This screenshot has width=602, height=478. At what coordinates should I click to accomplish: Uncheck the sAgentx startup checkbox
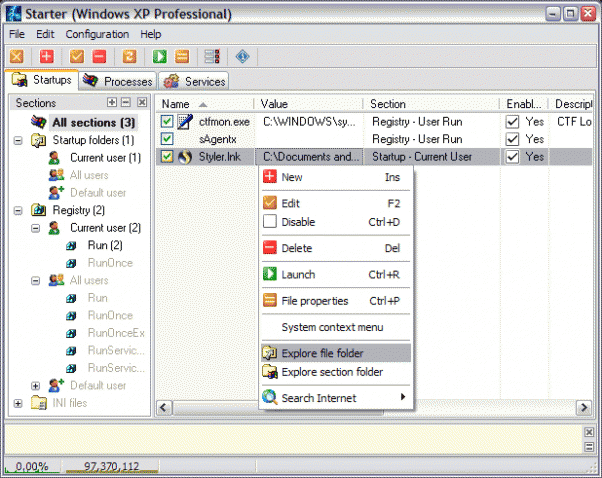point(167,139)
